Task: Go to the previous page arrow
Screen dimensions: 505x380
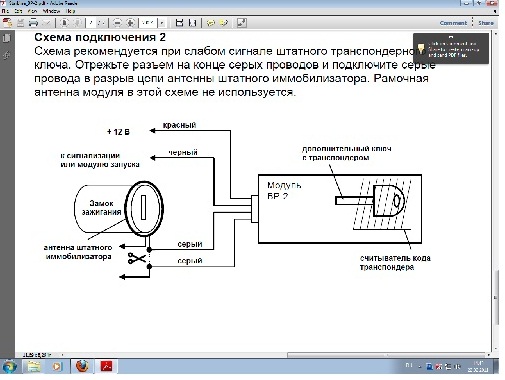Action: pos(65,23)
